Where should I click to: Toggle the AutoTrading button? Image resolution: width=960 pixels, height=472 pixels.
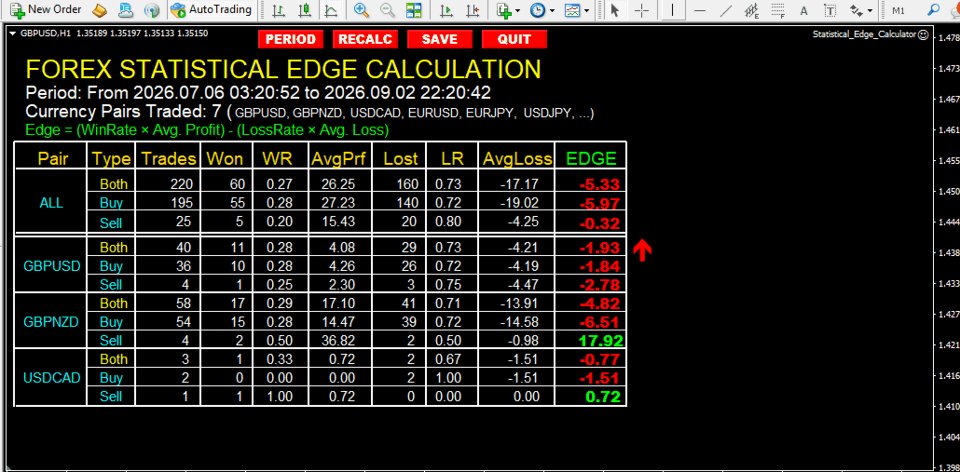[x=211, y=10]
